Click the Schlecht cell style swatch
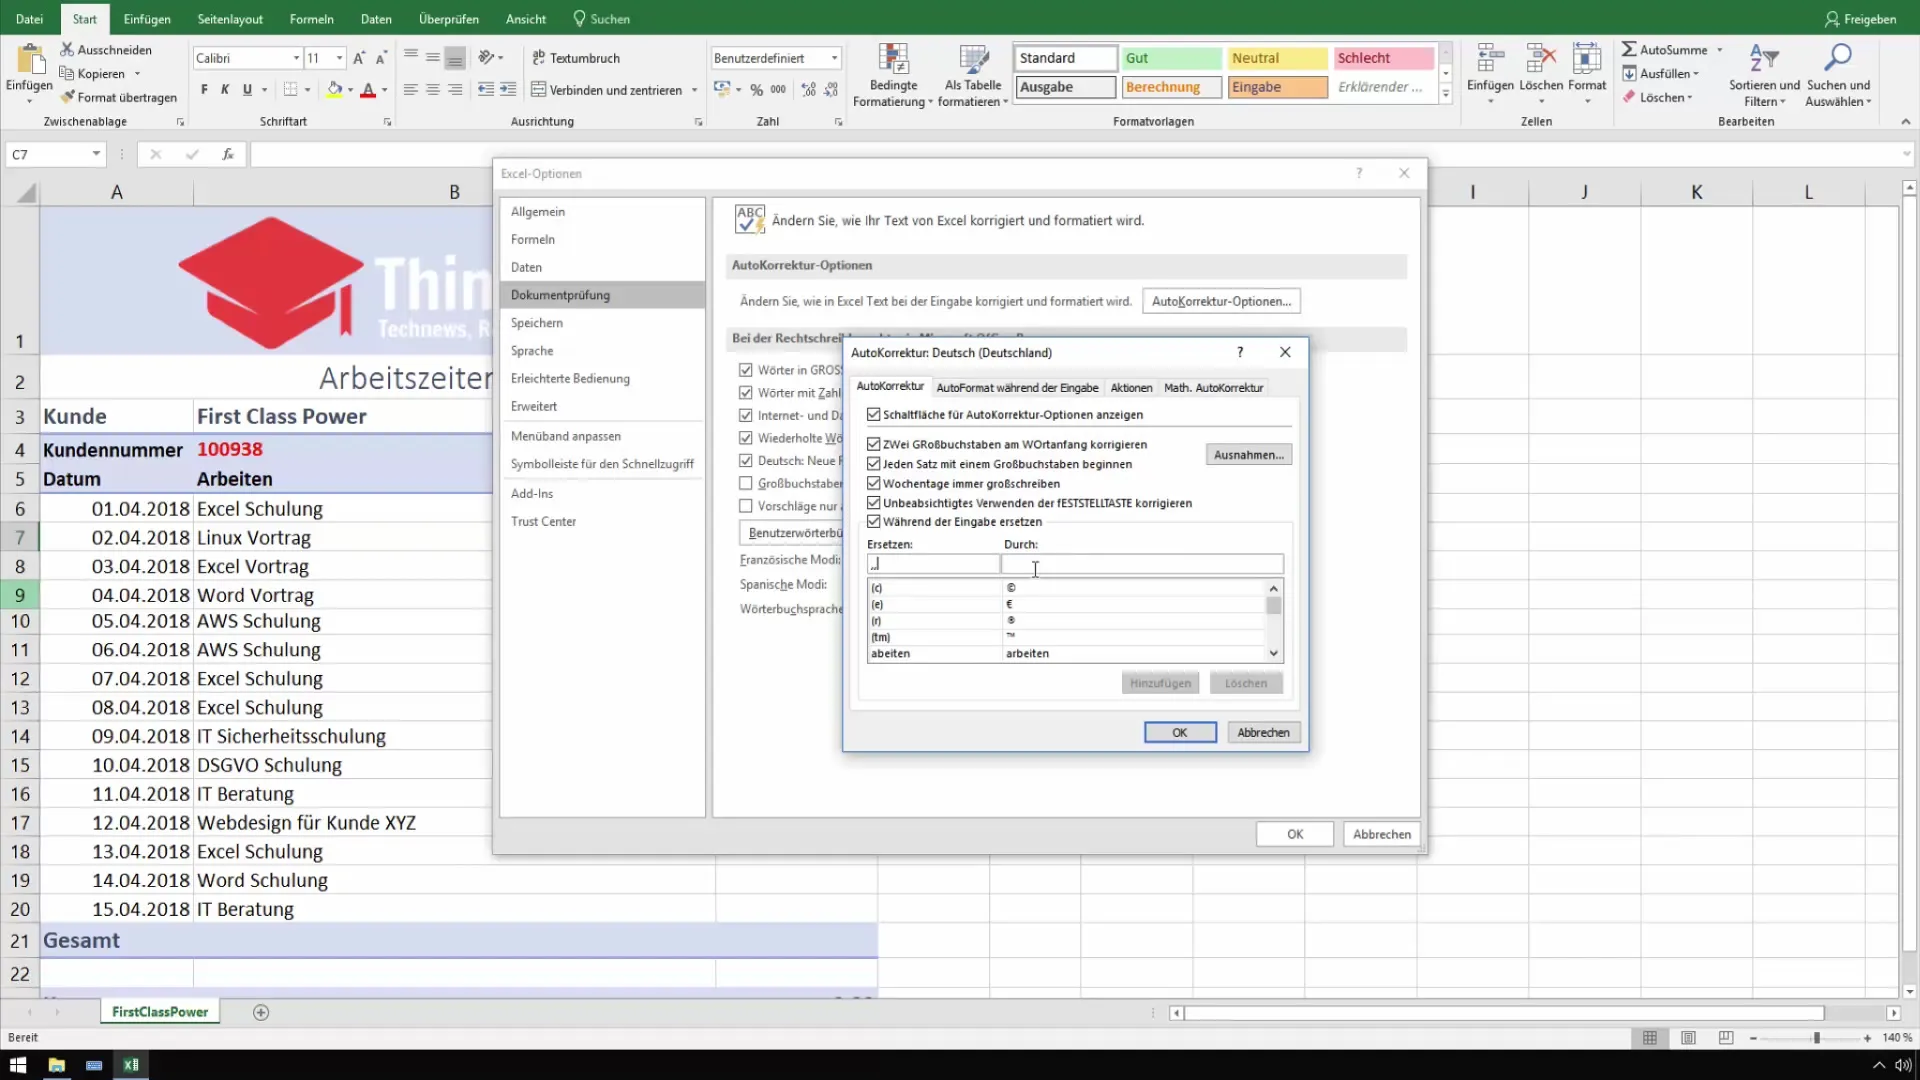Viewport: 1920px width, 1080px height. (1383, 58)
